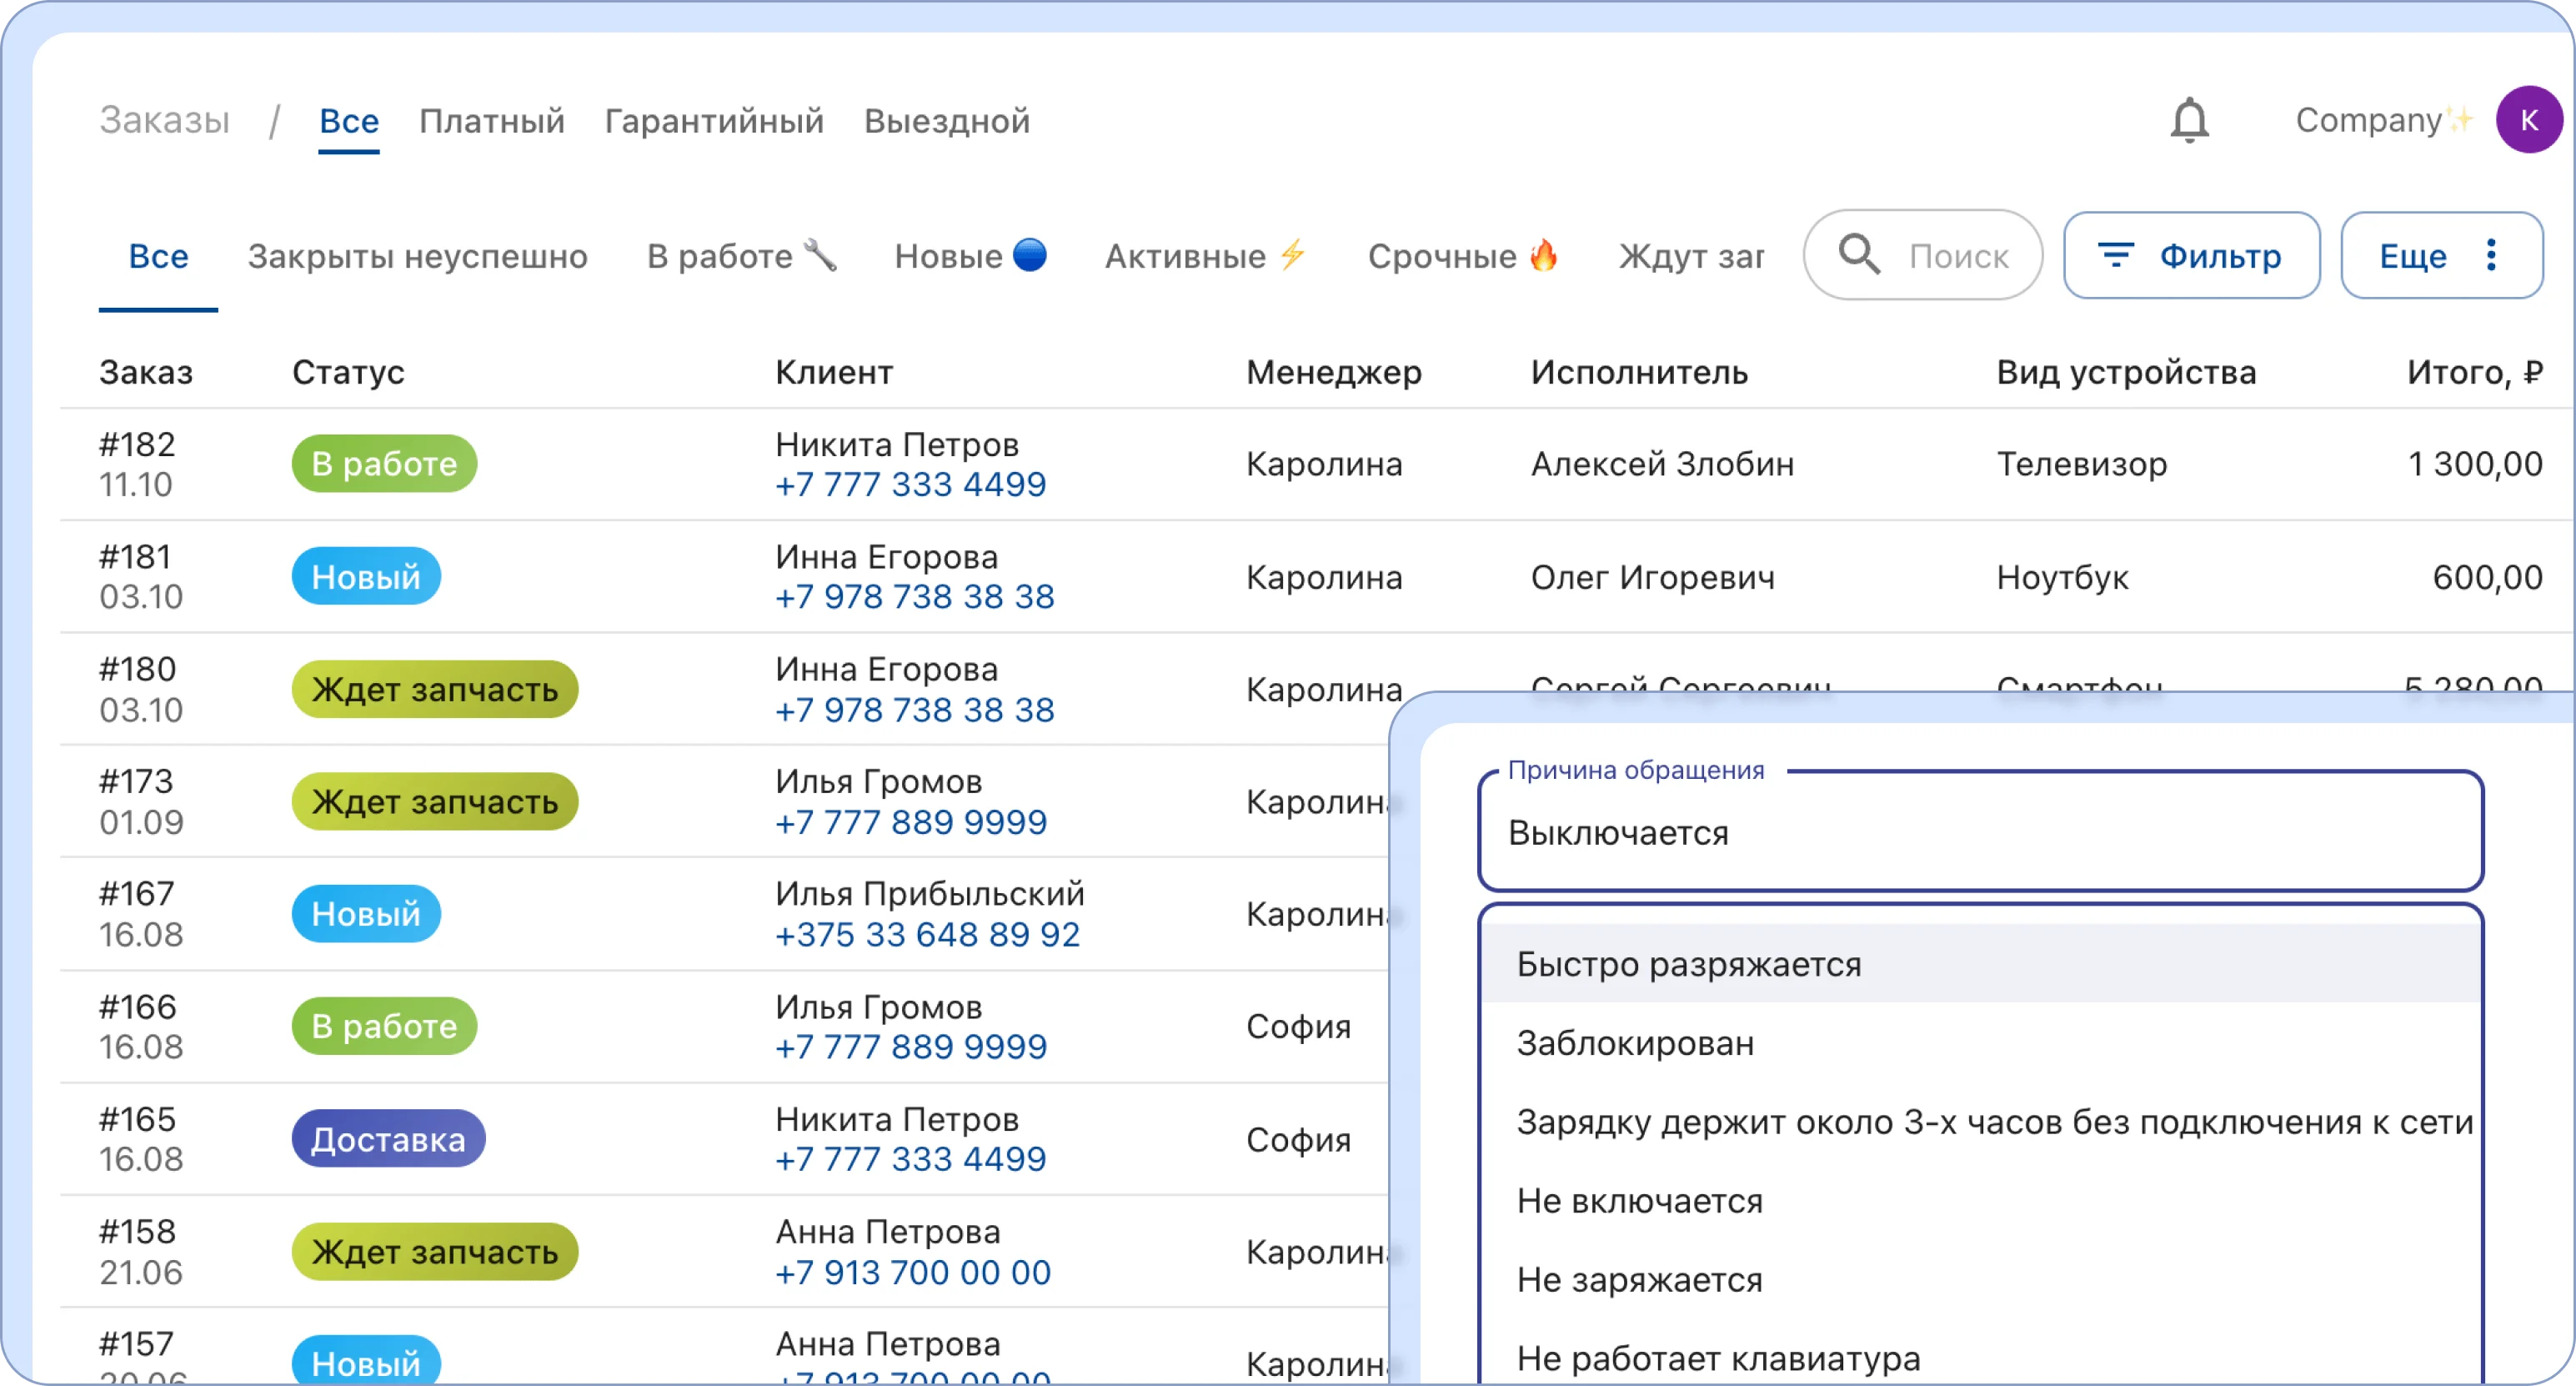The height and width of the screenshot is (1386, 2576).
Task: Open order #167
Action: point(136,894)
